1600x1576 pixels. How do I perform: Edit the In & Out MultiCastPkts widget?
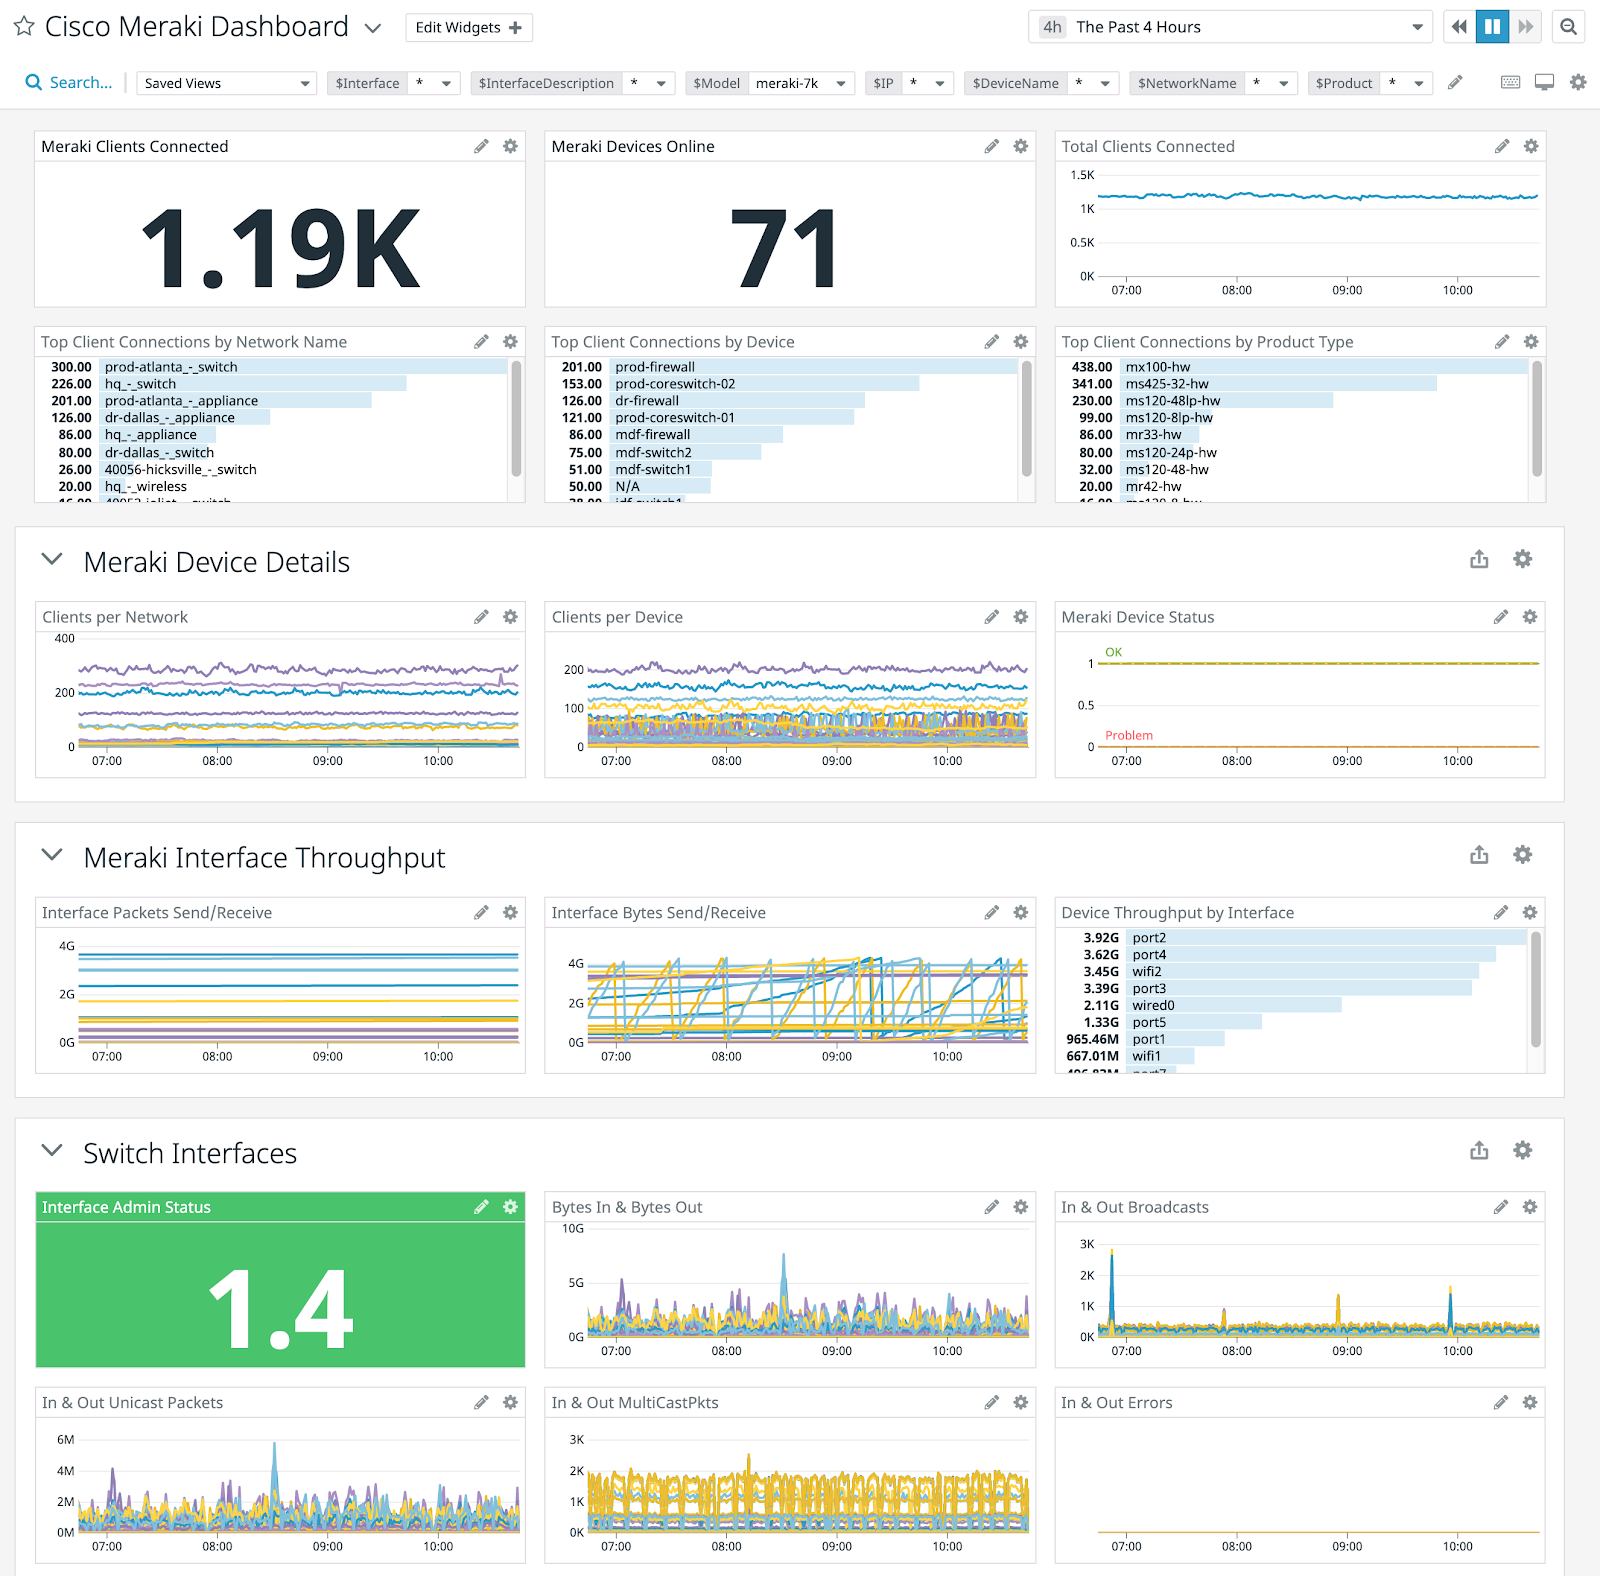[991, 1403]
